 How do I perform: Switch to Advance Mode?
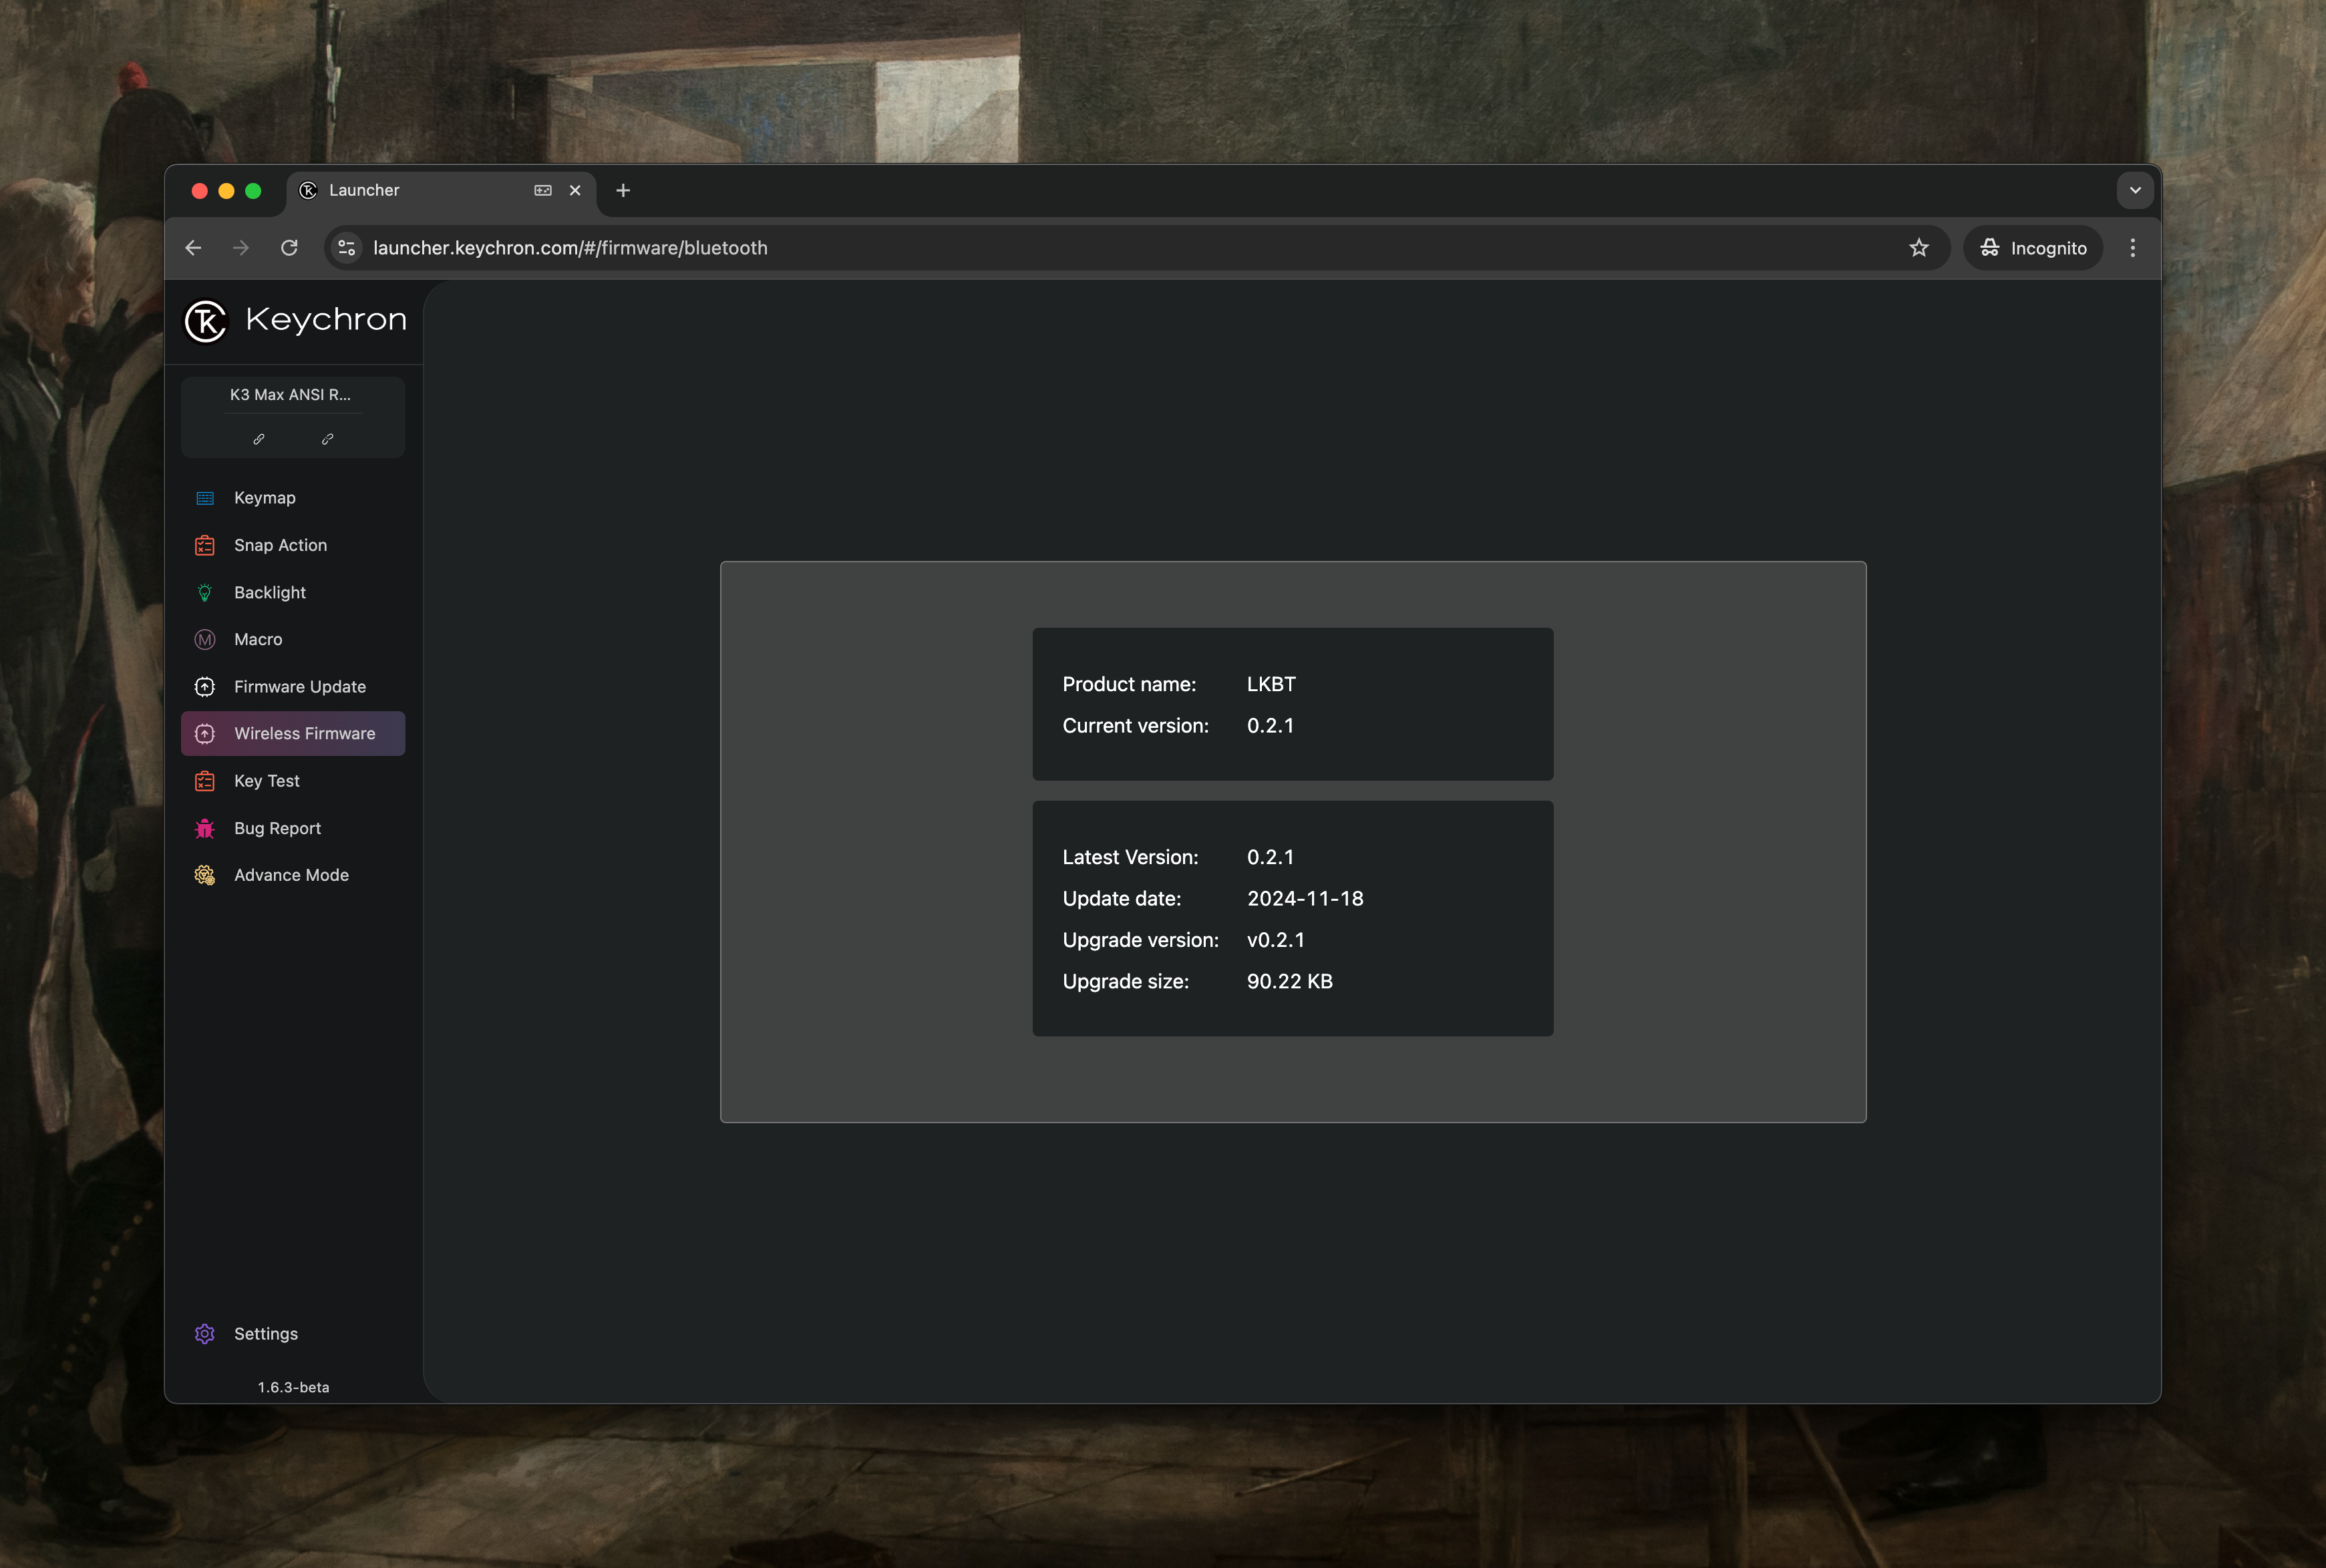pyautogui.click(x=291, y=875)
